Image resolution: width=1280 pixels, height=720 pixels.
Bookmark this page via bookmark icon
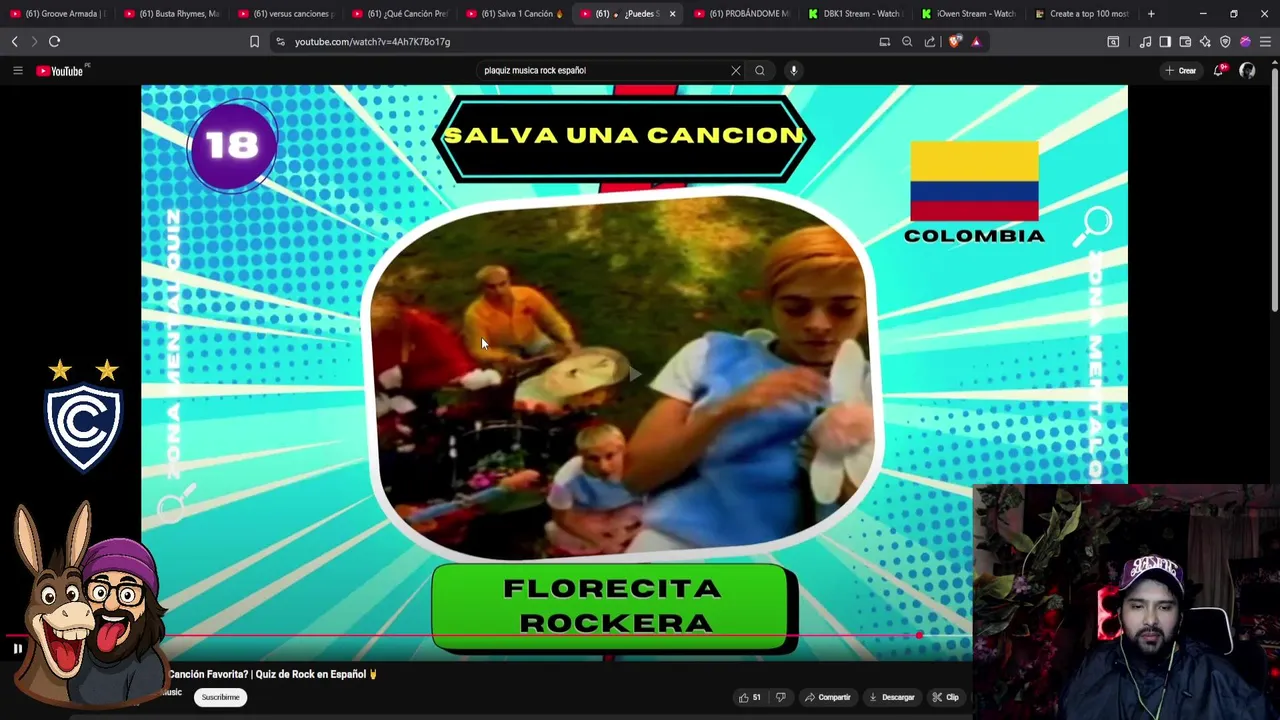(x=254, y=42)
